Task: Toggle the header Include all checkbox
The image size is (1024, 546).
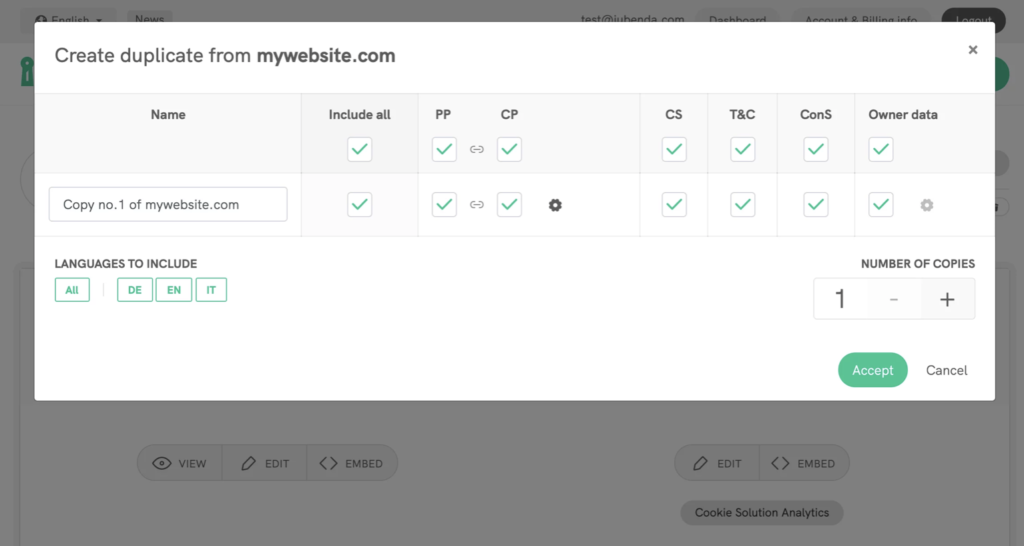Action: coord(360,150)
